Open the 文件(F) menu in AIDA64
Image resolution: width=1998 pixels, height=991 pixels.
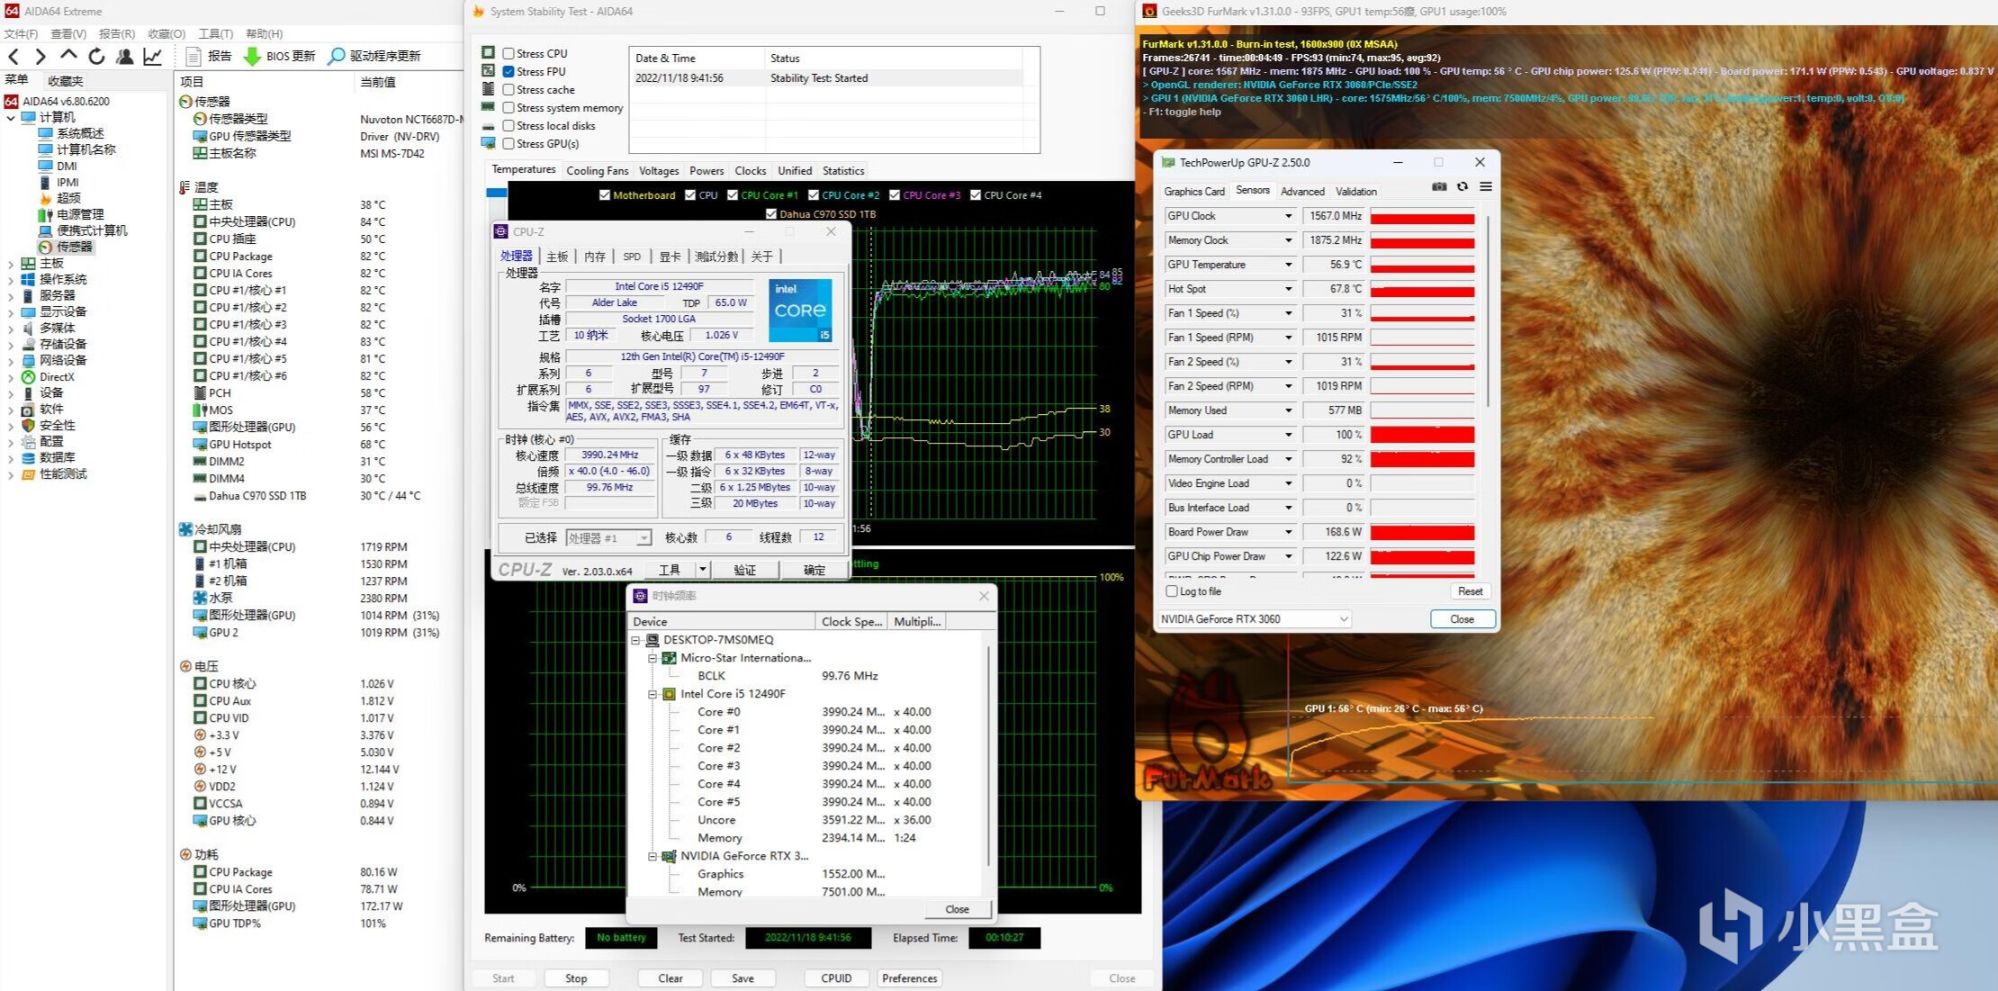pos(21,34)
